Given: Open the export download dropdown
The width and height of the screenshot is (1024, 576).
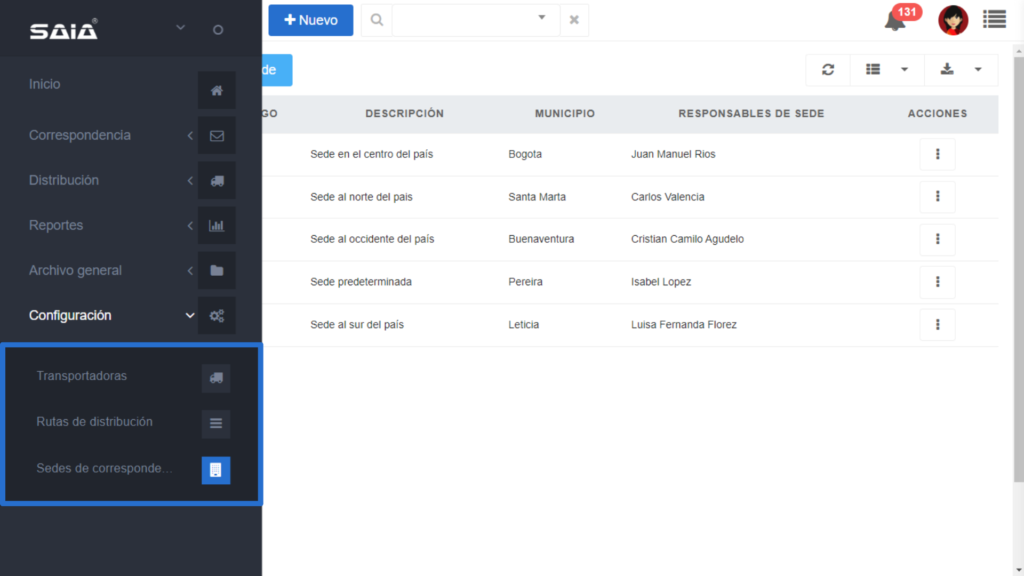Looking at the screenshot, I should tap(961, 70).
